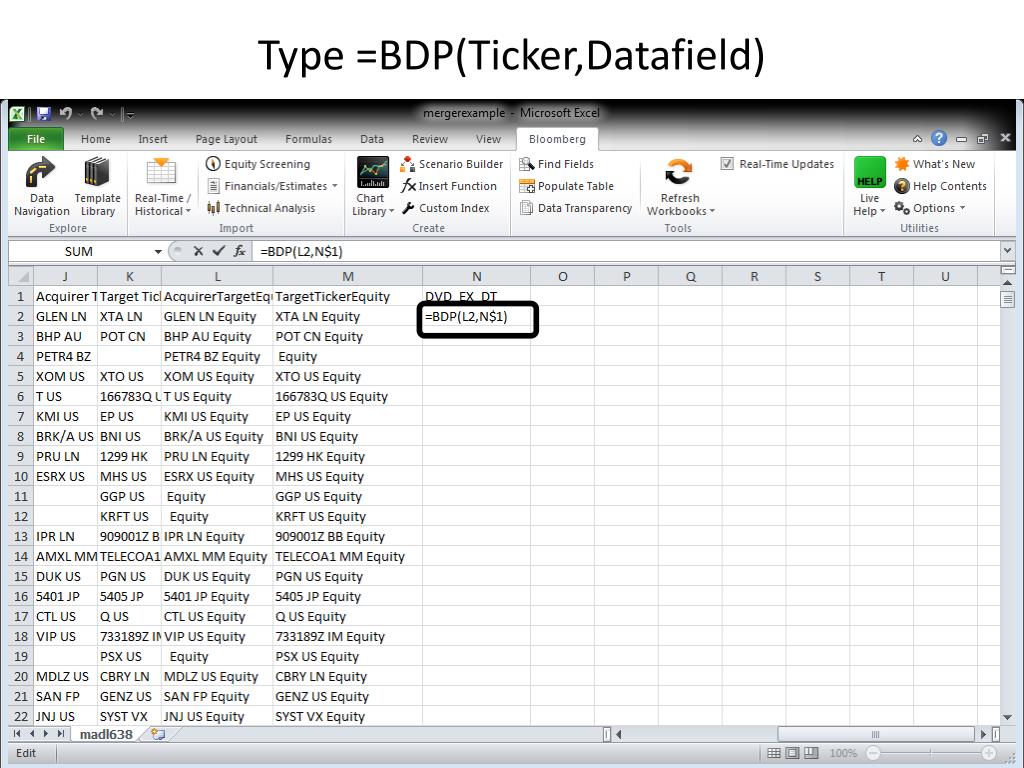Open Data Navigation in the Explore group
Screen dimensions: 1024x768
pos(41,186)
